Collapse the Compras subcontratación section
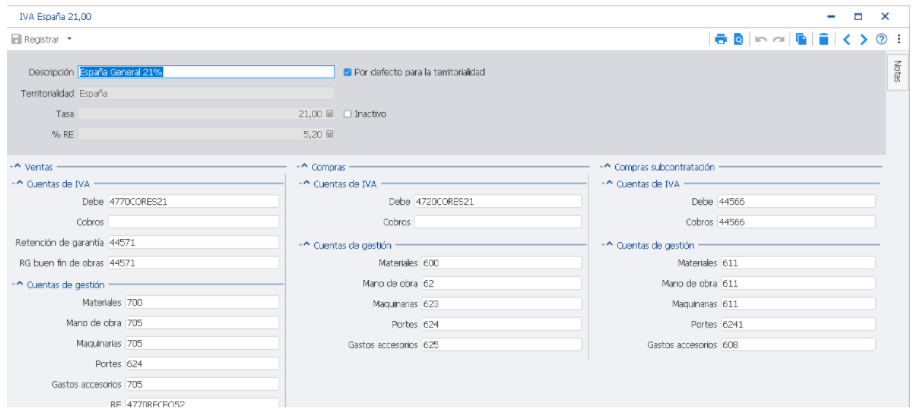 coord(606,167)
